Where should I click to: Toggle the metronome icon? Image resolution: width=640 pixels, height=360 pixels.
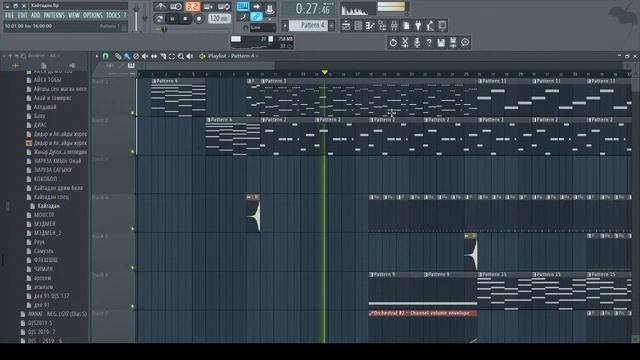(x=160, y=6)
